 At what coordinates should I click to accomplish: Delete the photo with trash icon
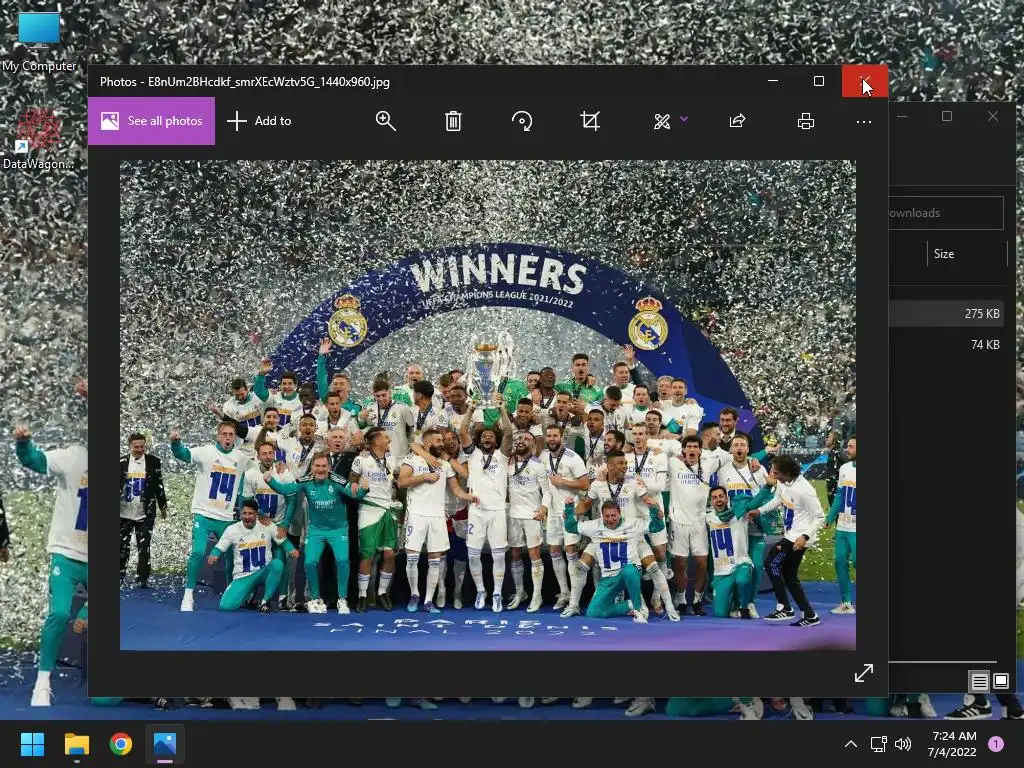[453, 121]
